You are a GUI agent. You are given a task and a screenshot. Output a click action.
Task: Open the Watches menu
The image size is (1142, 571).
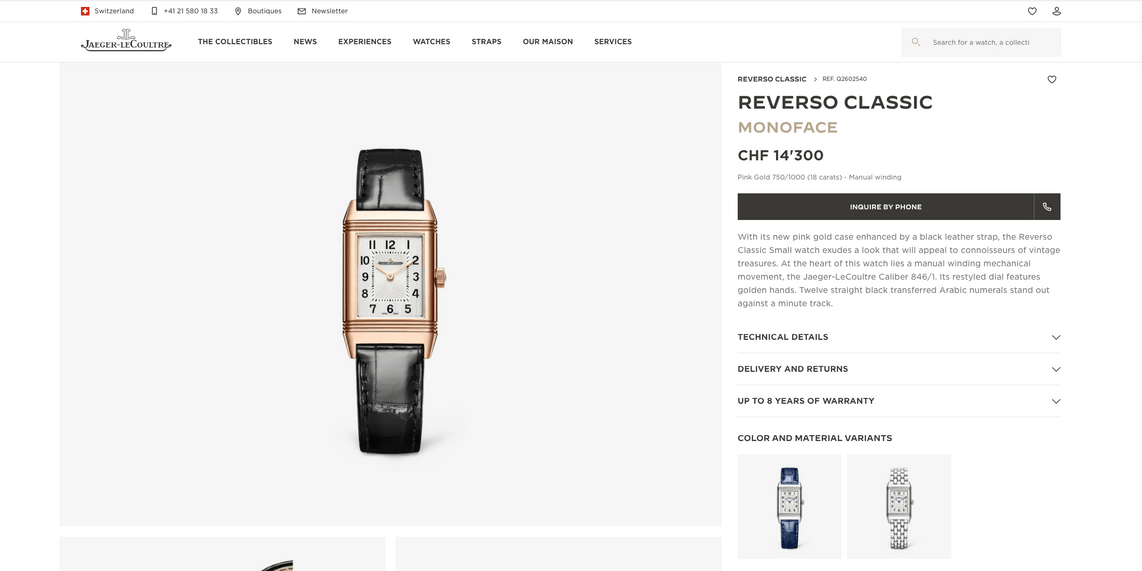[431, 42]
